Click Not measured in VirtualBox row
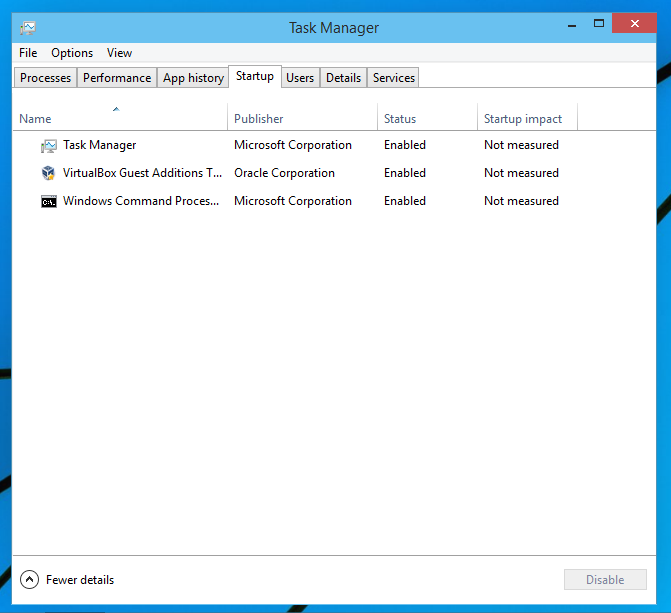671x613 pixels. pyautogui.click(x=521, y=173)
